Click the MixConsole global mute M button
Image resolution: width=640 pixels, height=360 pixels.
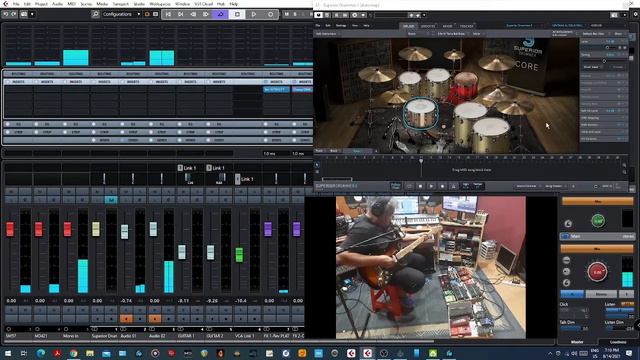coord(286,14)
